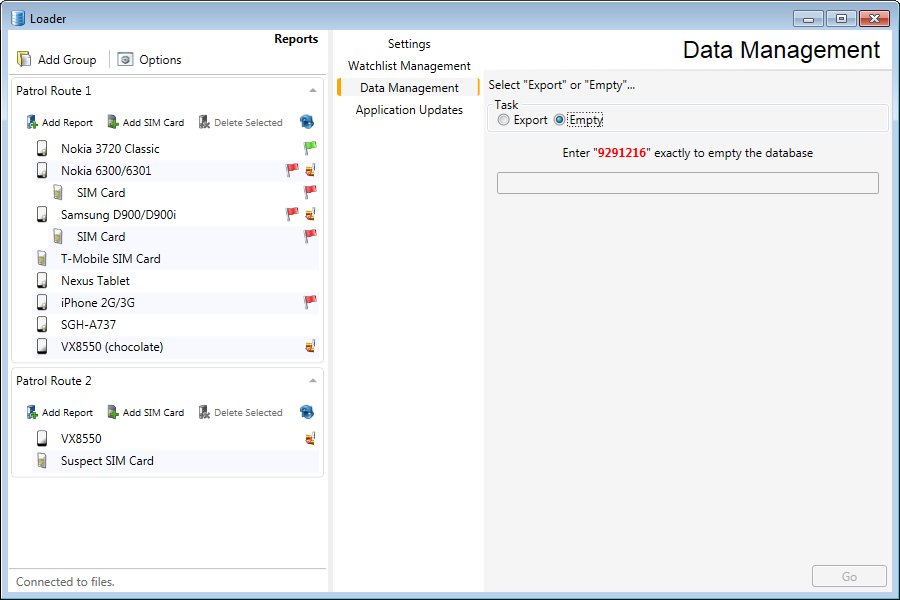Click the blue globe icon in Patrol Route 2
This screenshot has height=600, width=900.
307,412
